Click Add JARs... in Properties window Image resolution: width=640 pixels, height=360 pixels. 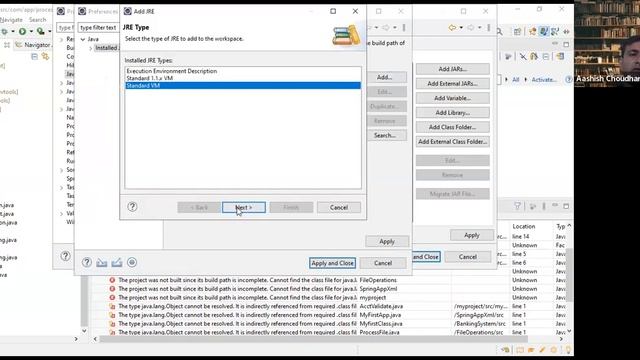[453, 69]
